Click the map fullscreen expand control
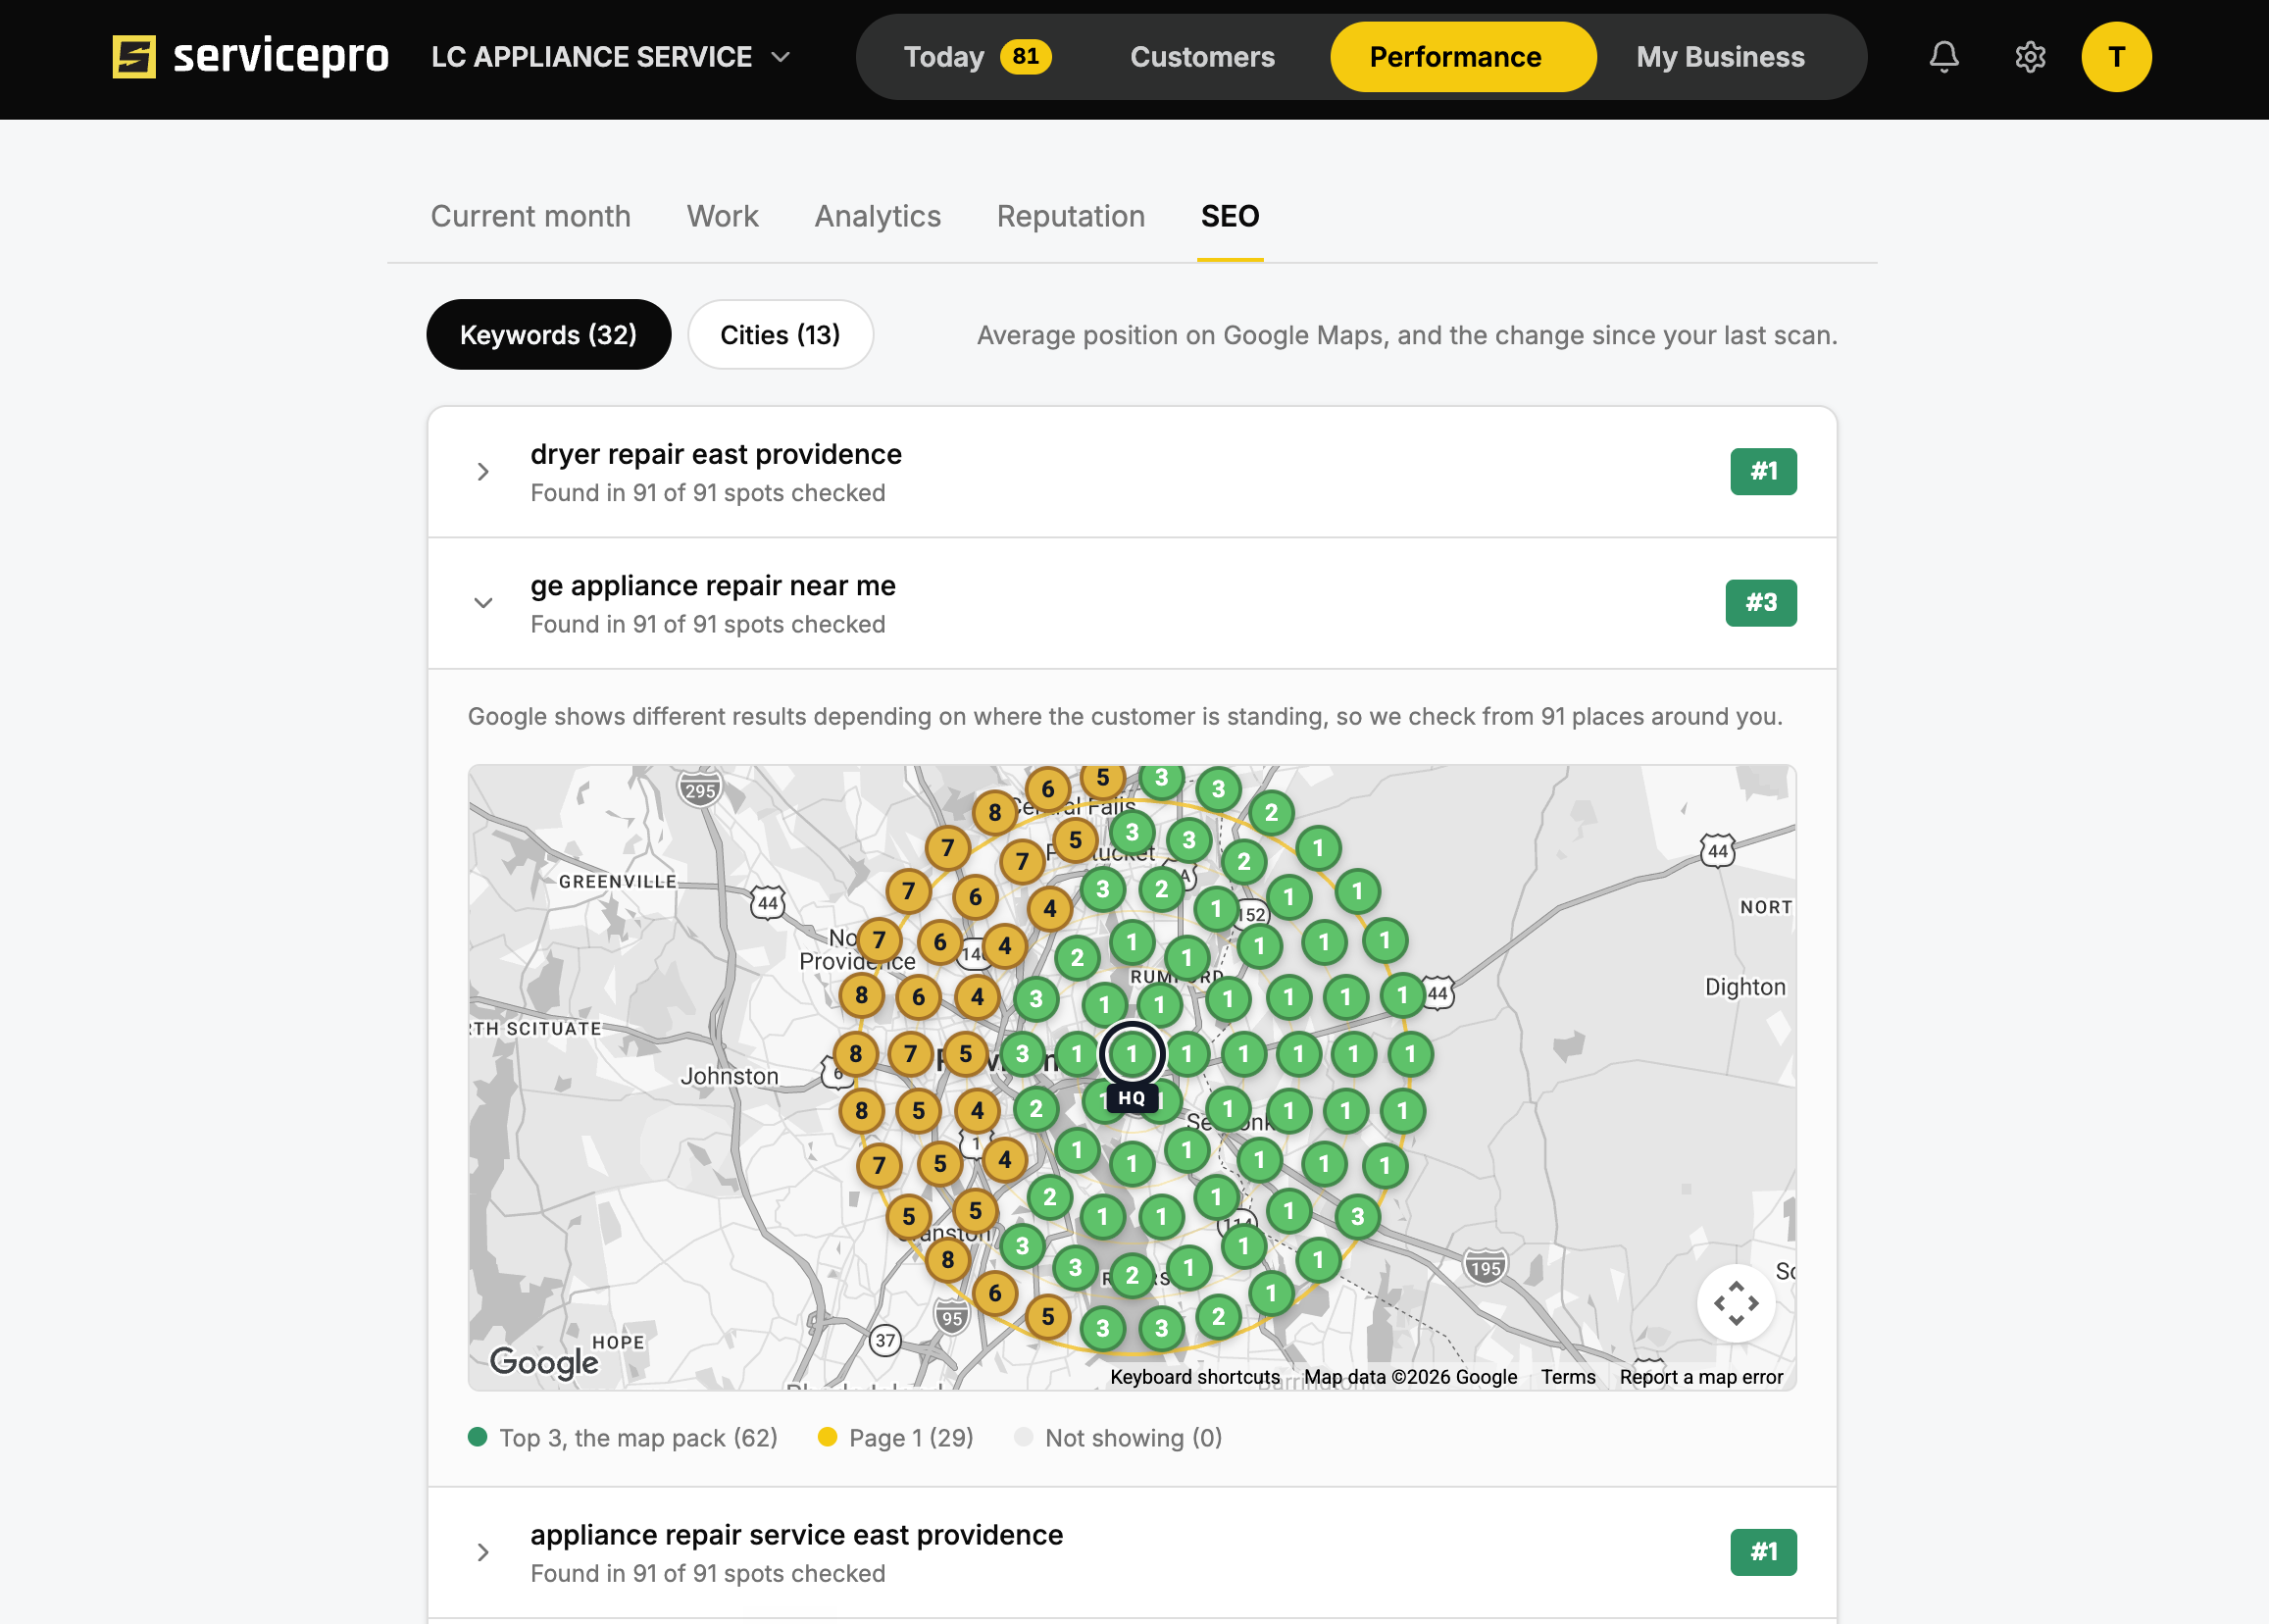Screen dimensions: 2269x1624 tap(1735, 1303)
